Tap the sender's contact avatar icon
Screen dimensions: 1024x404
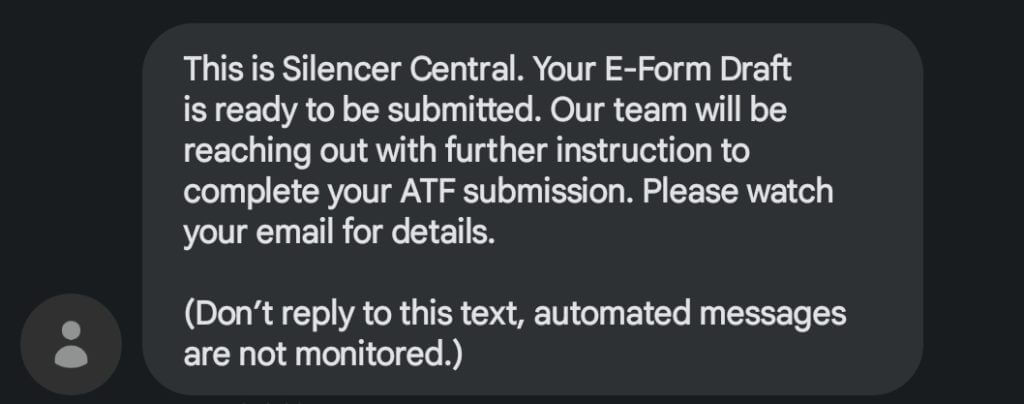pyautogui.click(x=70, y=344)
